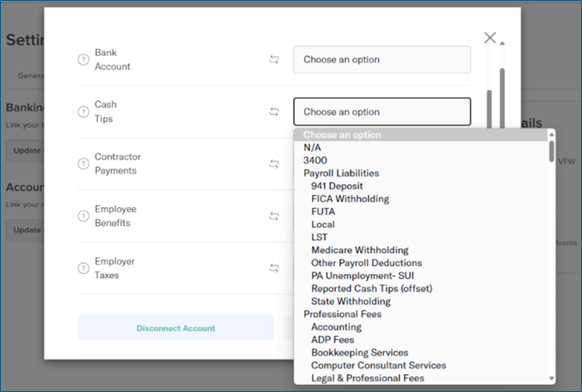Click the dropdown list scrollbar thumb
This screenshot has height=392, width=582.
coord(552,151)
